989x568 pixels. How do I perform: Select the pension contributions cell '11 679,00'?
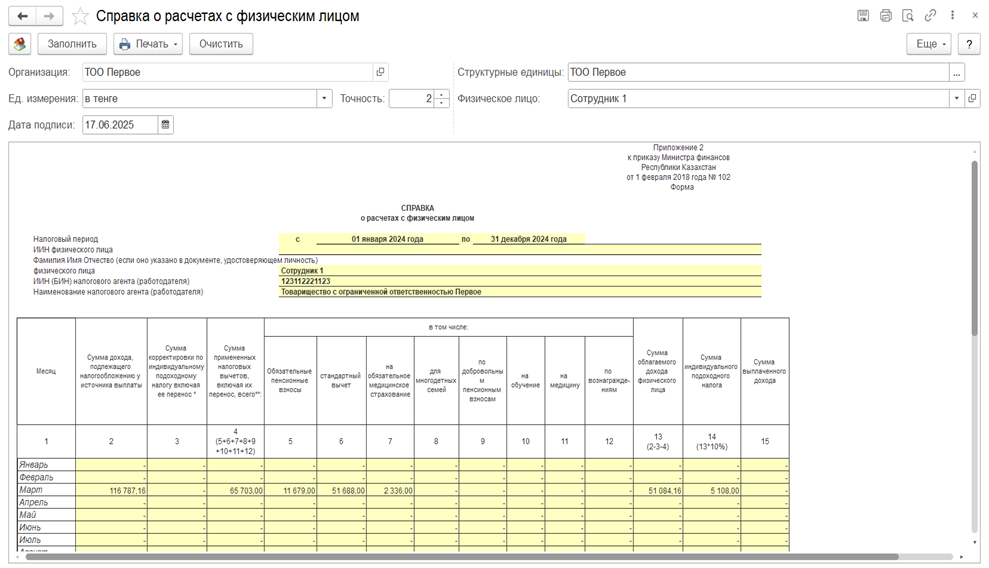pos(290,490)
